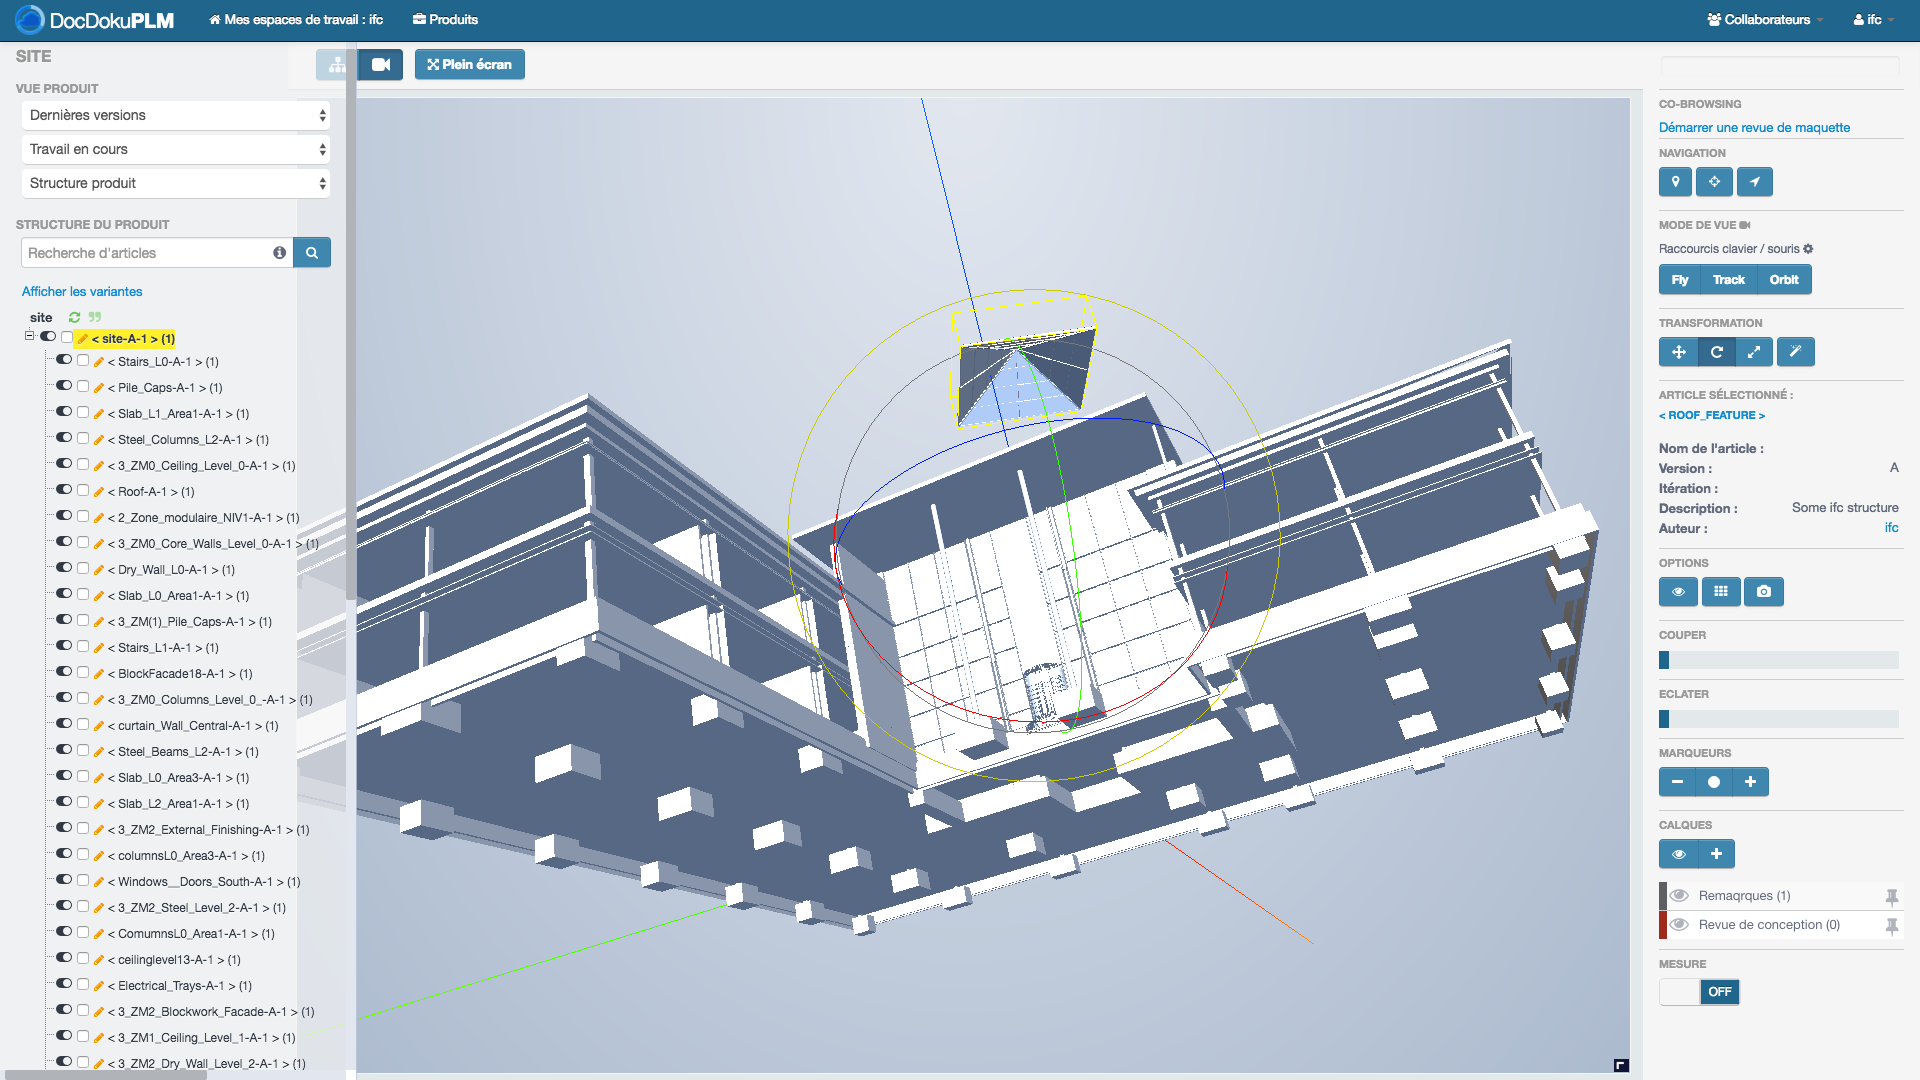
Task: Click the map pin navigation icon
Action: coord(1675,182)
